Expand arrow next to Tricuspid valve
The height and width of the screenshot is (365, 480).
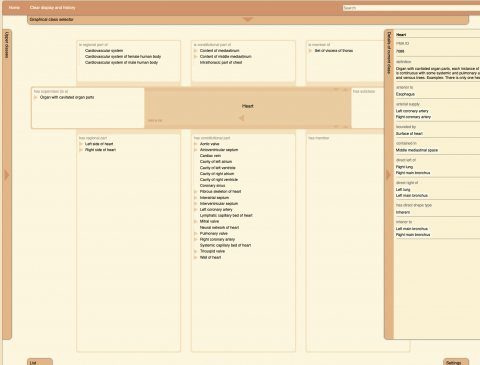[196, 251]
